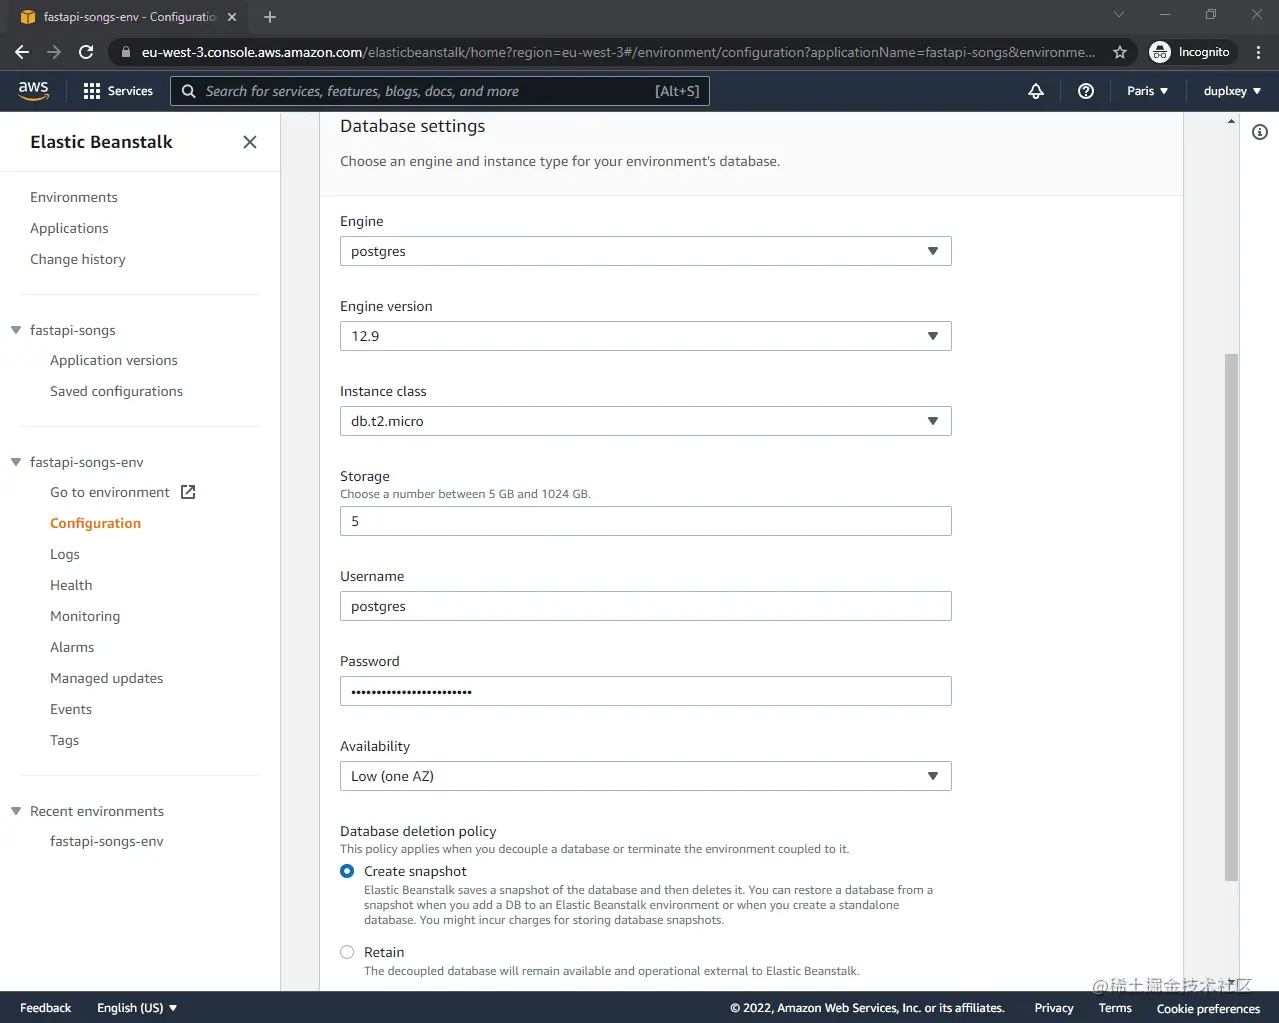The height and width of the screenshot is (1023, 1279).
Task: Click the Password input field
Action: 645,691
